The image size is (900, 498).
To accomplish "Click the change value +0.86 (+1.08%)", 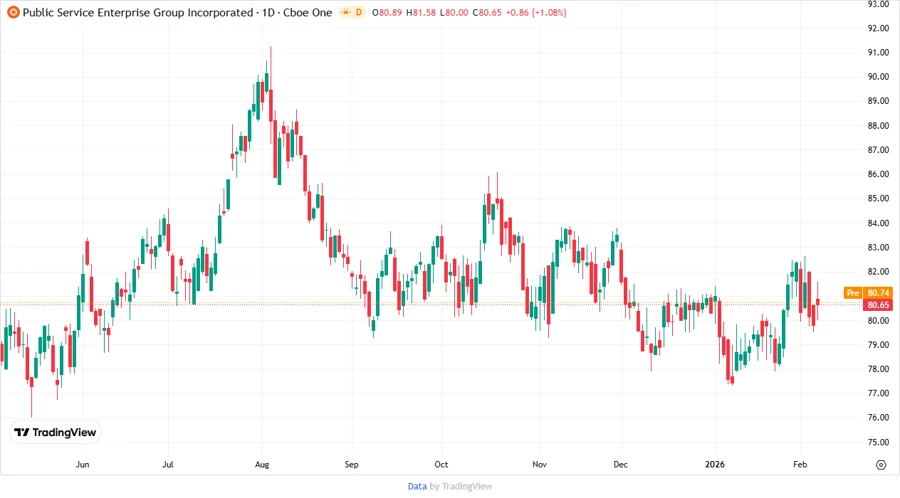I will (536, 13).
